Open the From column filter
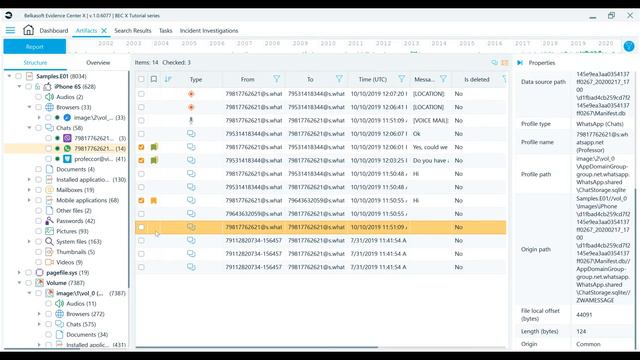The width and height of the screenshot is (640, 360). click(276, 79)
